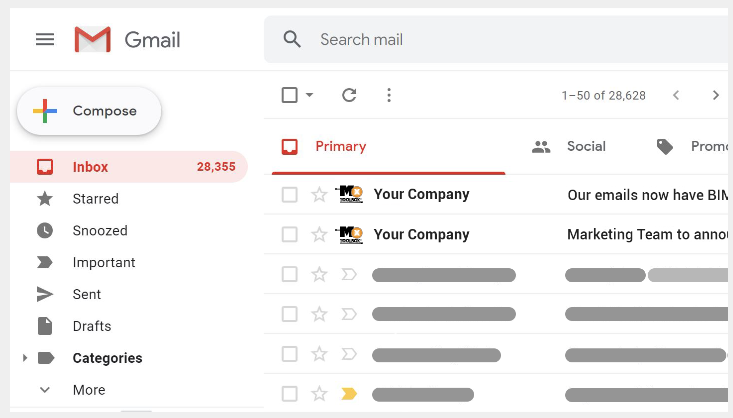Check the second Your Company email checkbox
The image size is (733, 418).
pyautogui.click(x=290, y=235)
